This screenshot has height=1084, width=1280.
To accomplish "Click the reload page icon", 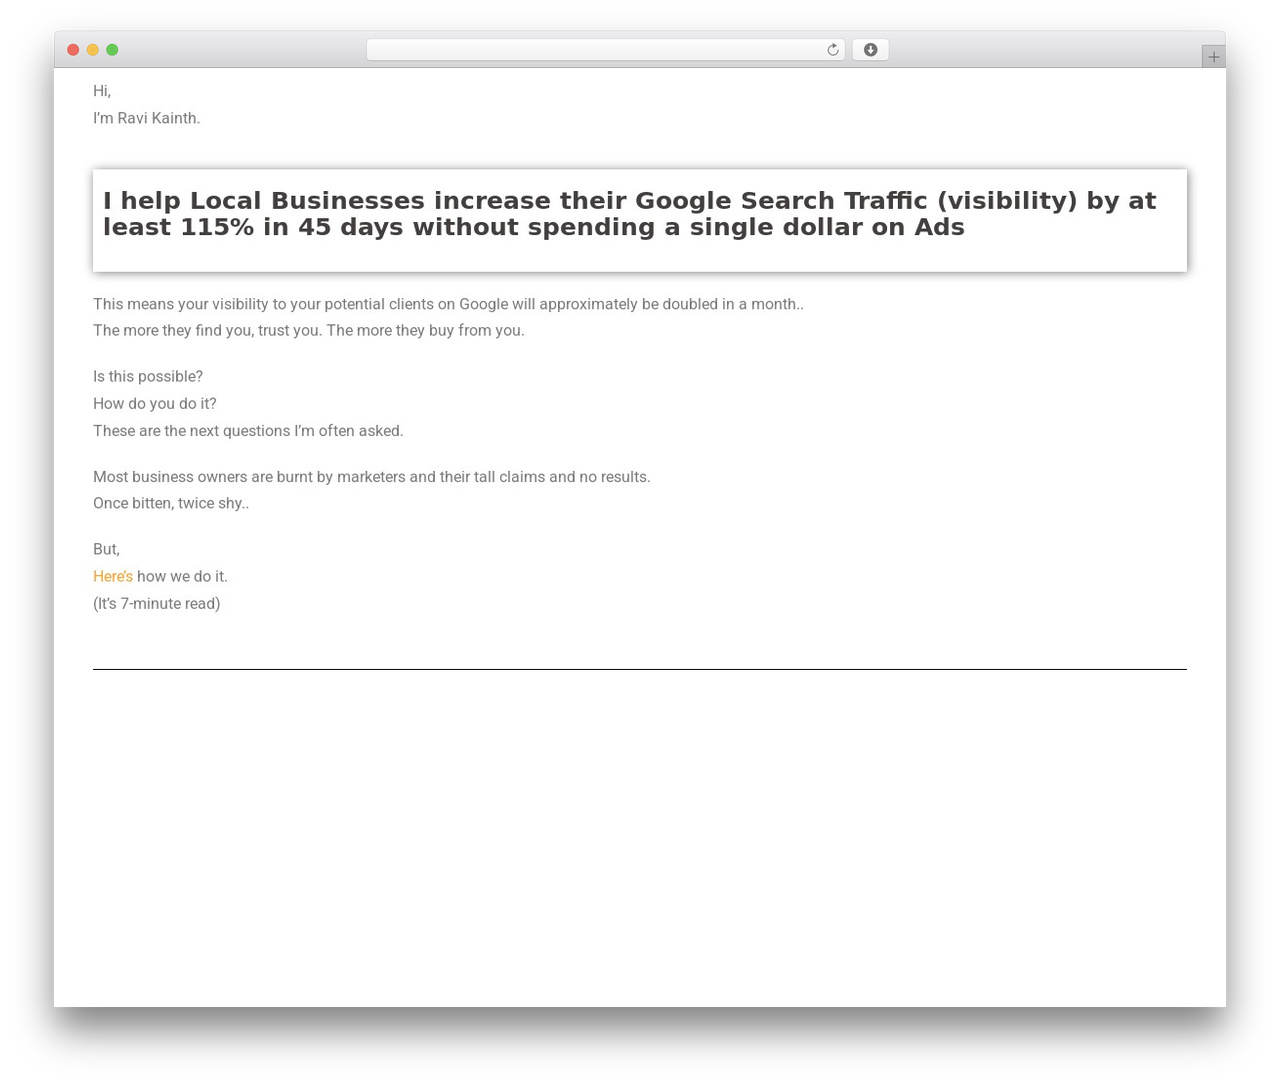I will tap(832, 50).
